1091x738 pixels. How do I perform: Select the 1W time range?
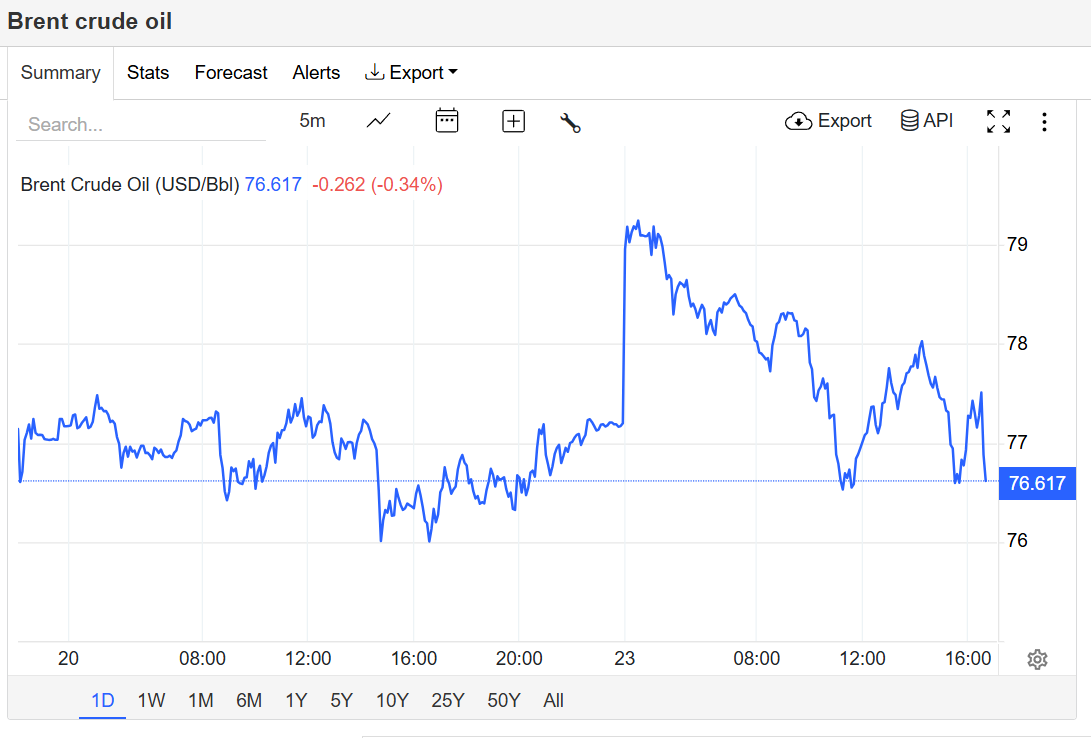point(151,700)
